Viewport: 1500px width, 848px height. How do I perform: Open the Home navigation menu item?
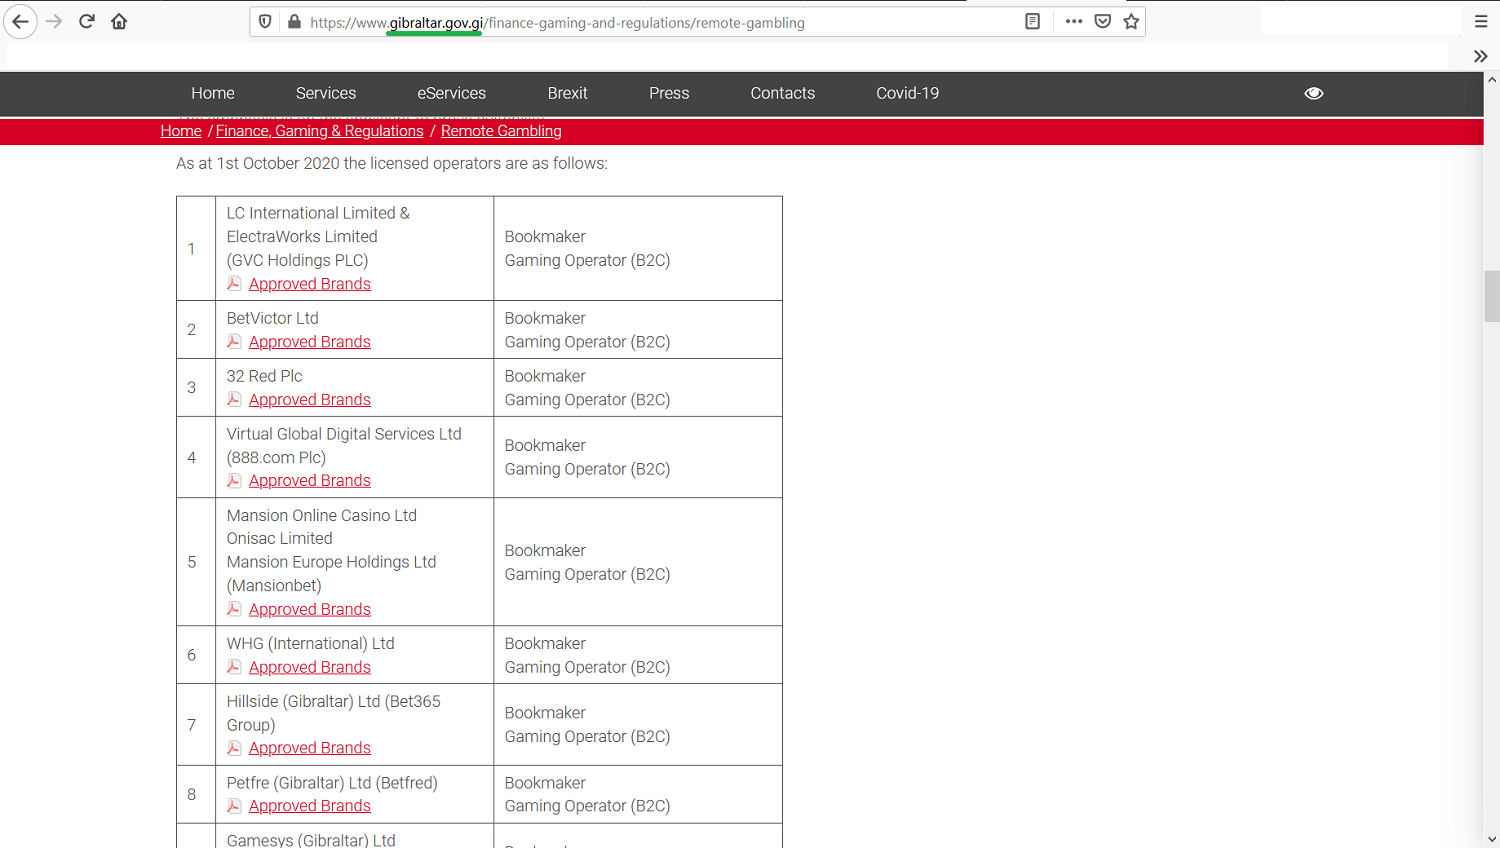point(213,93)
